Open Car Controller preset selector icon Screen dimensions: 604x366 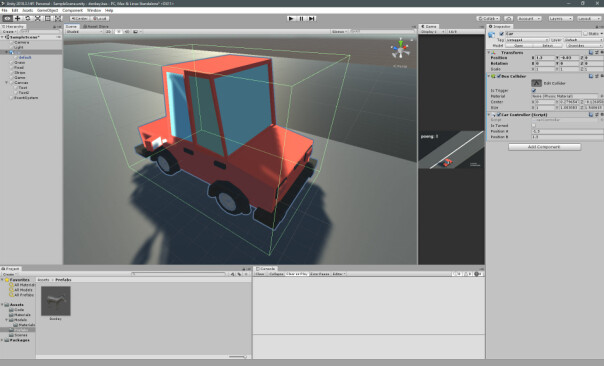(597, 114)
